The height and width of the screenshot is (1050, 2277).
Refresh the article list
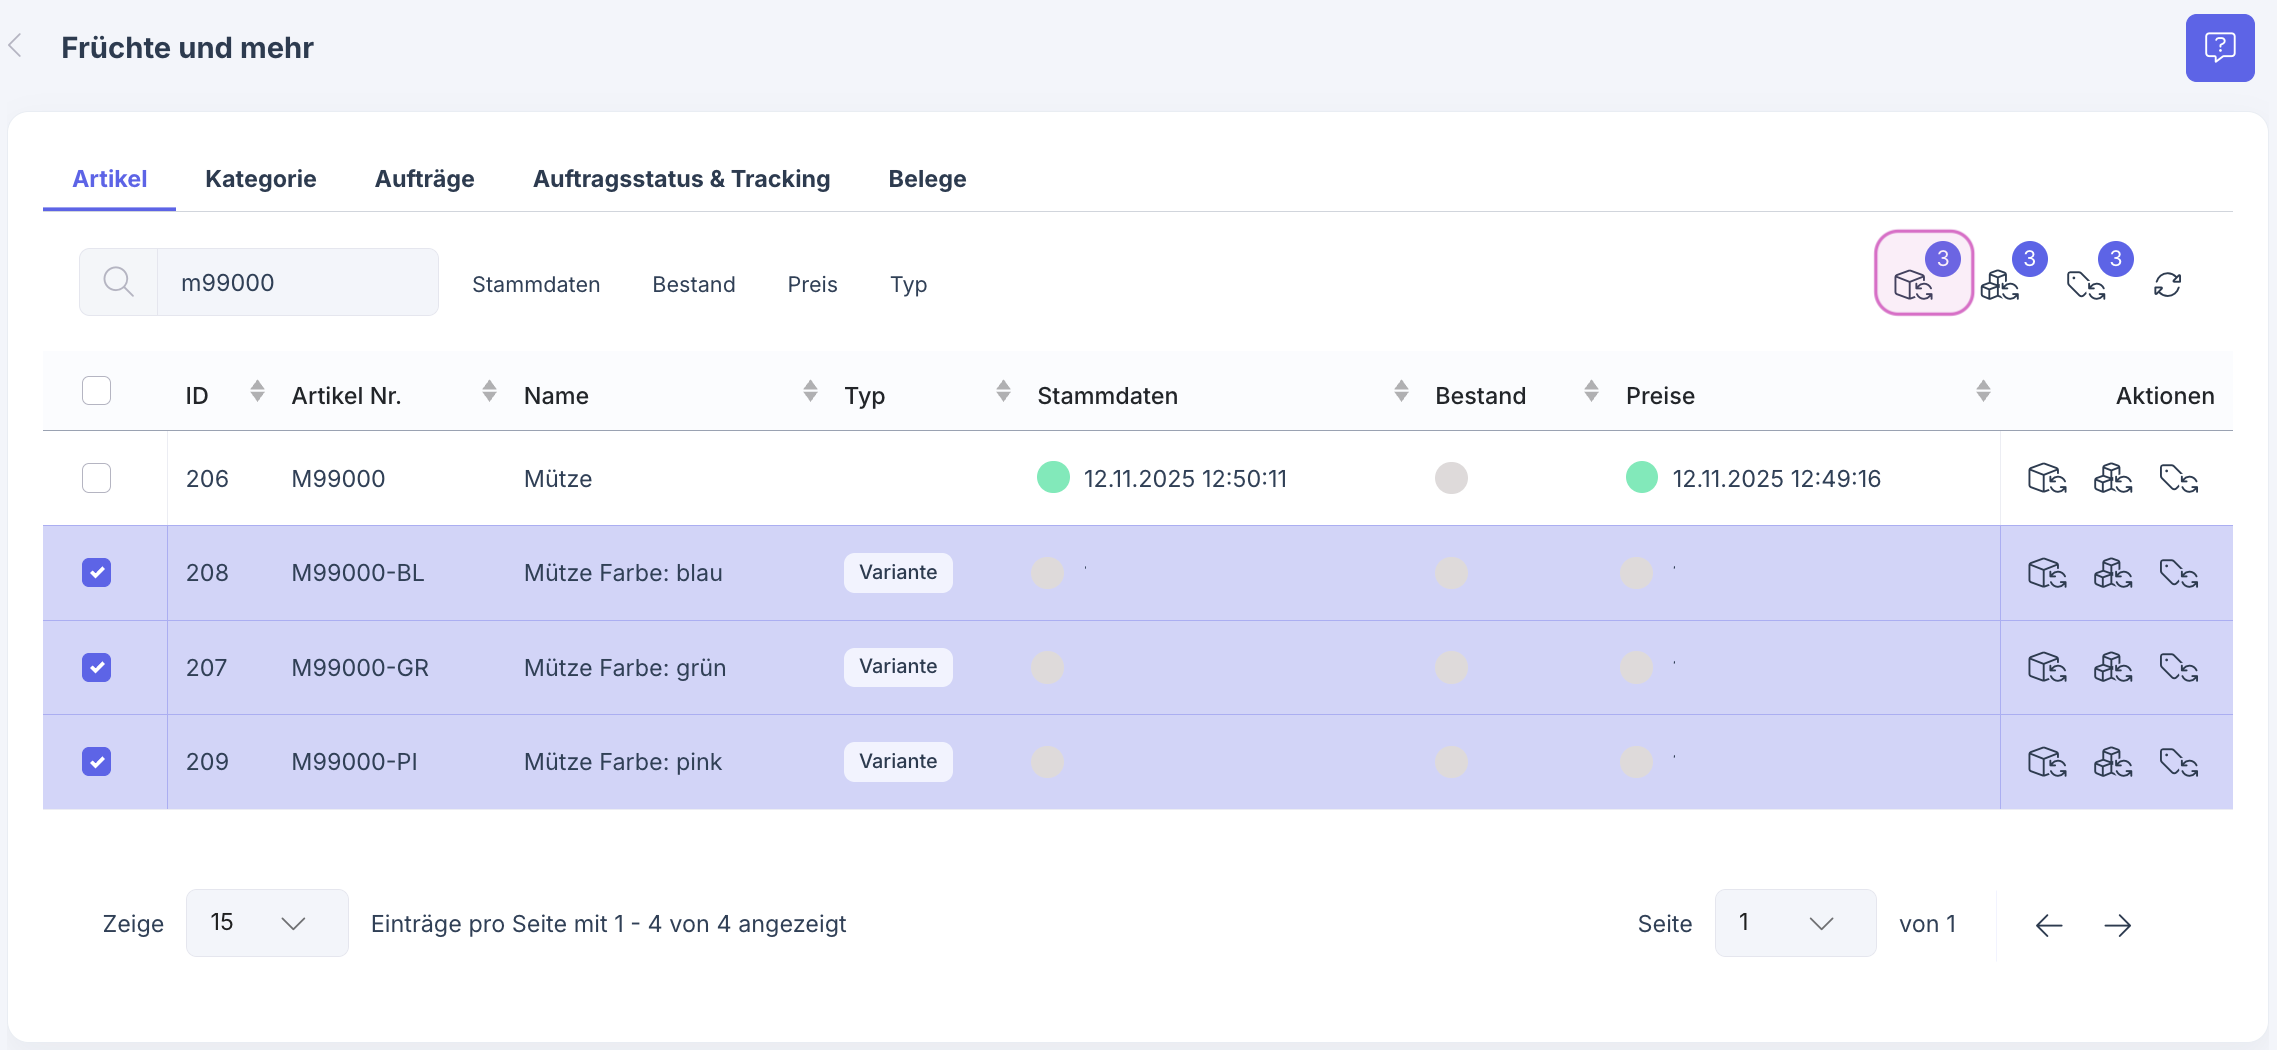click(2167, 285)
